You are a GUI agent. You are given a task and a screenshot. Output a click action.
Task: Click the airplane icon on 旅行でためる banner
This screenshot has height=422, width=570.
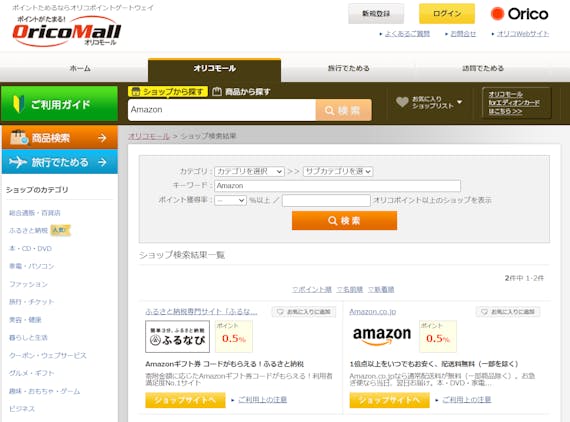coord(18,162)
